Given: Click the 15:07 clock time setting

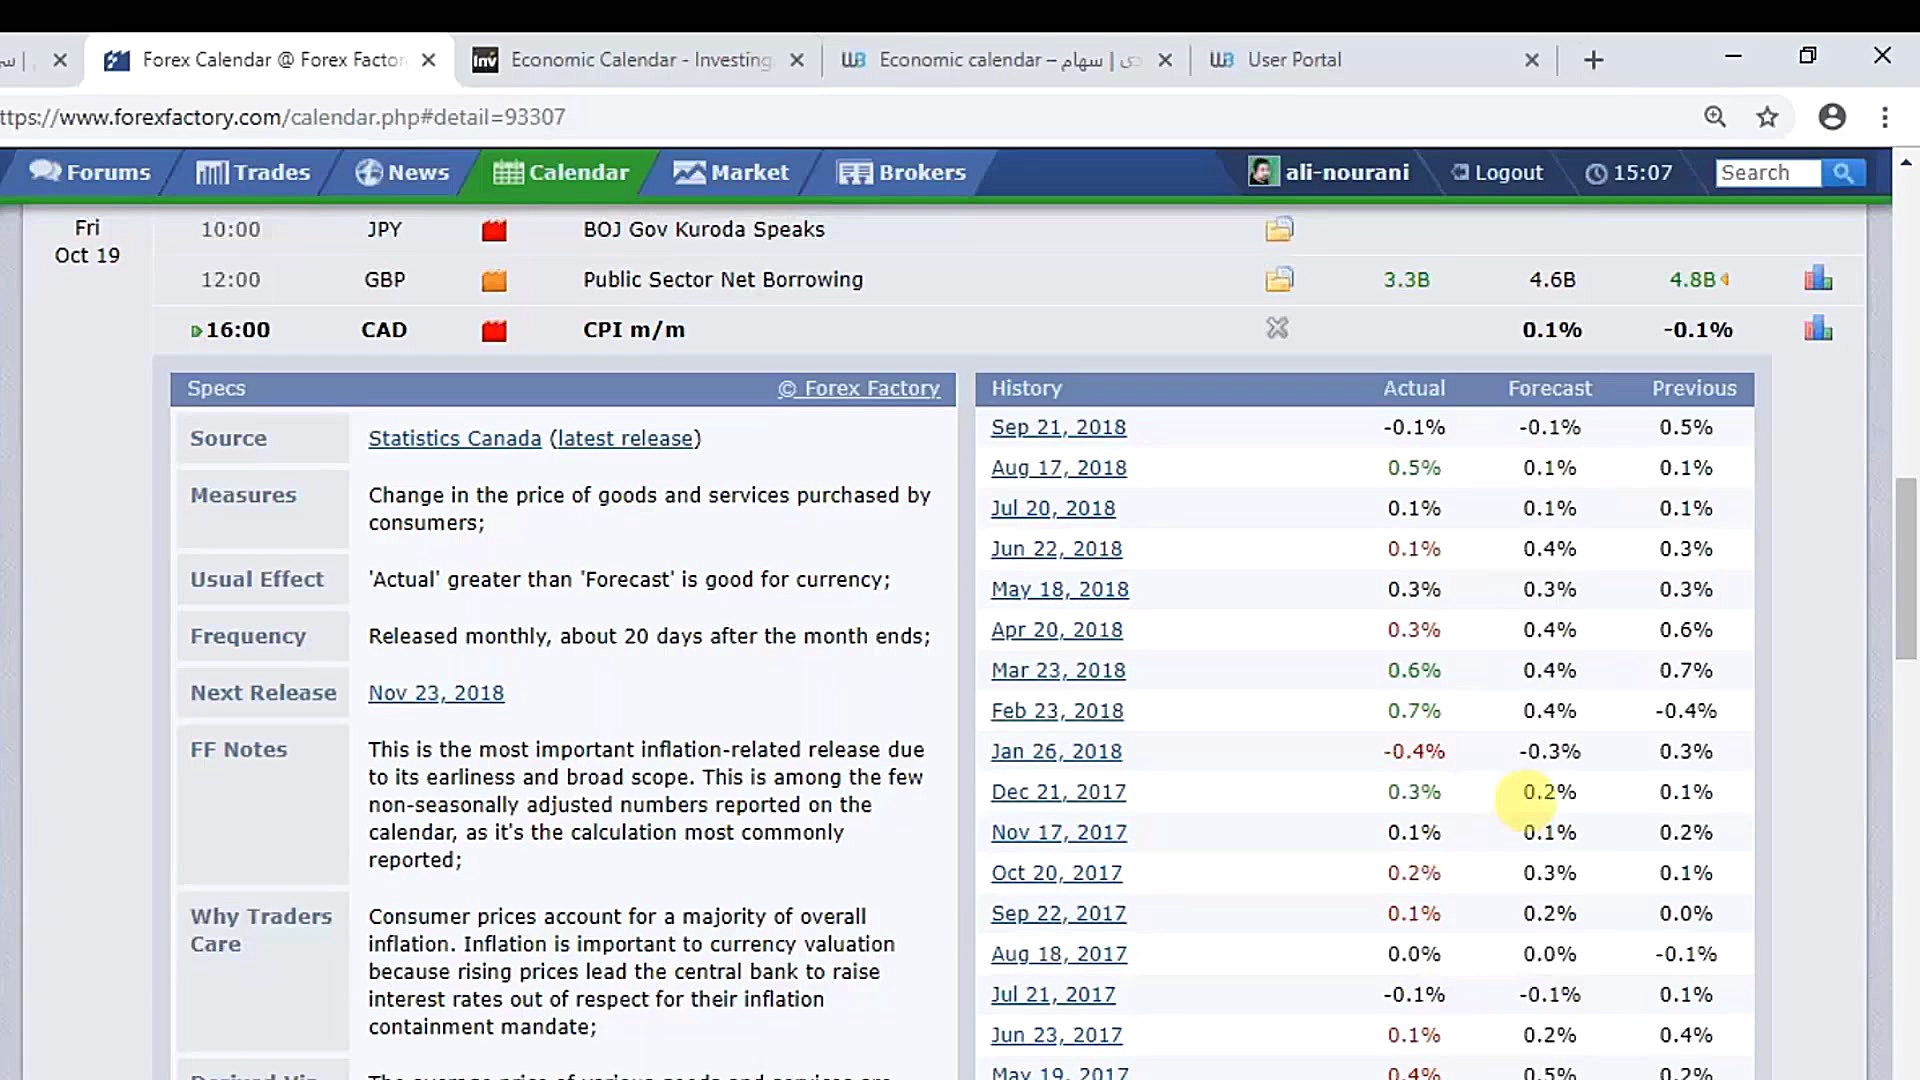Looking at the screenshot, I should (1629, 173).
